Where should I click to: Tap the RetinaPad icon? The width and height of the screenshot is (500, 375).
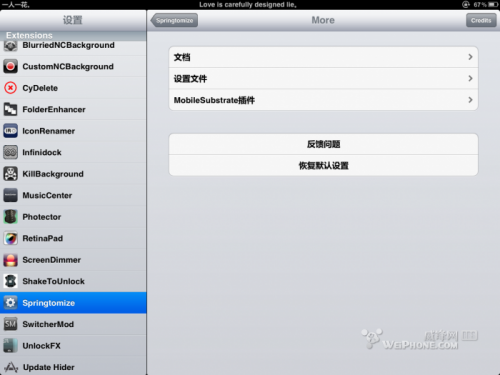(x=10, y=238)
